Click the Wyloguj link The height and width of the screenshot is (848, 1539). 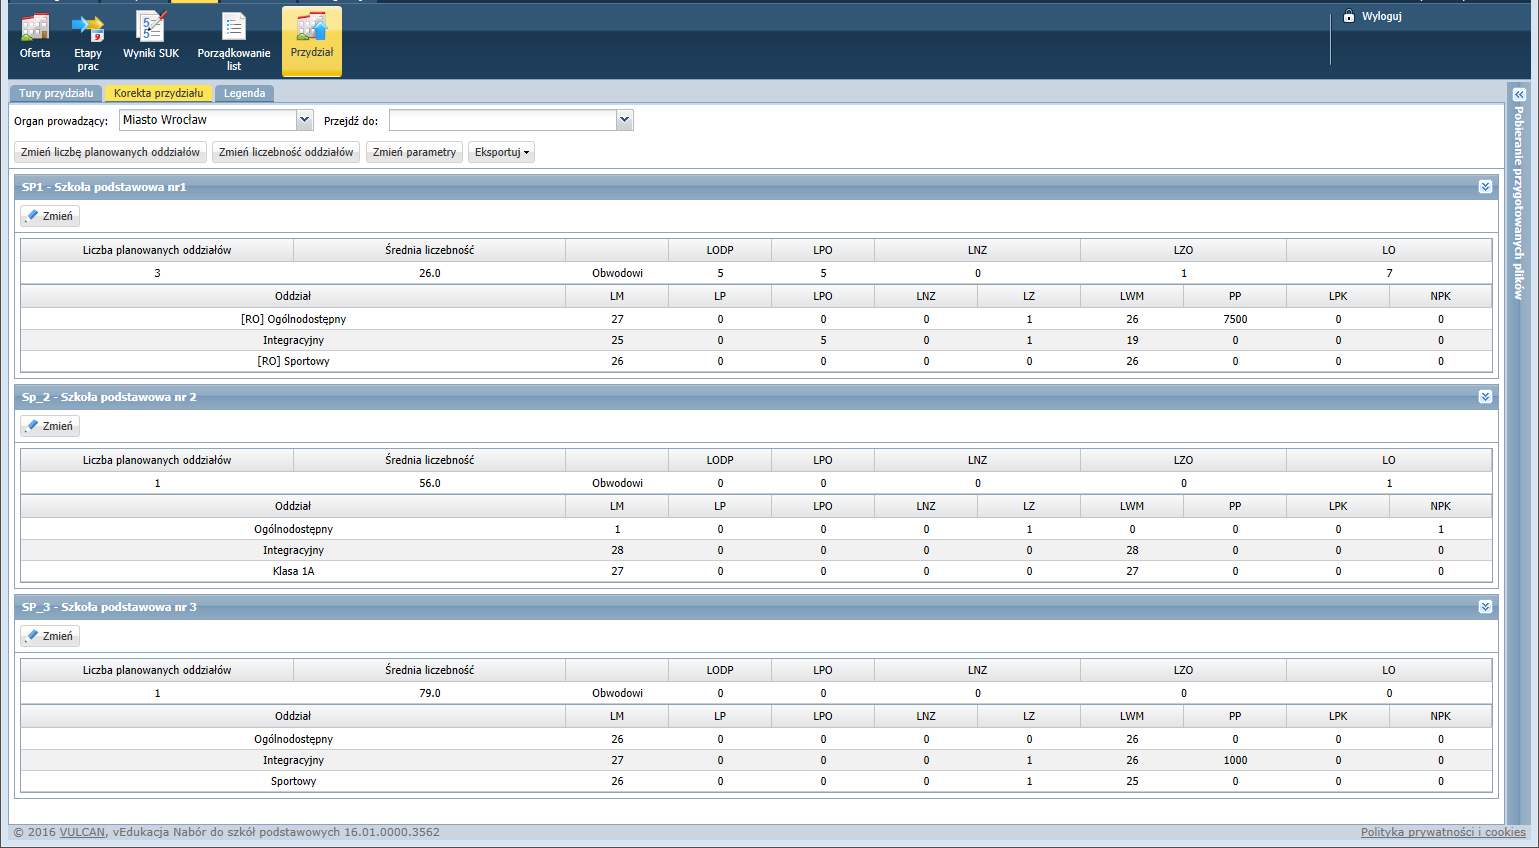coord(1381,16)
